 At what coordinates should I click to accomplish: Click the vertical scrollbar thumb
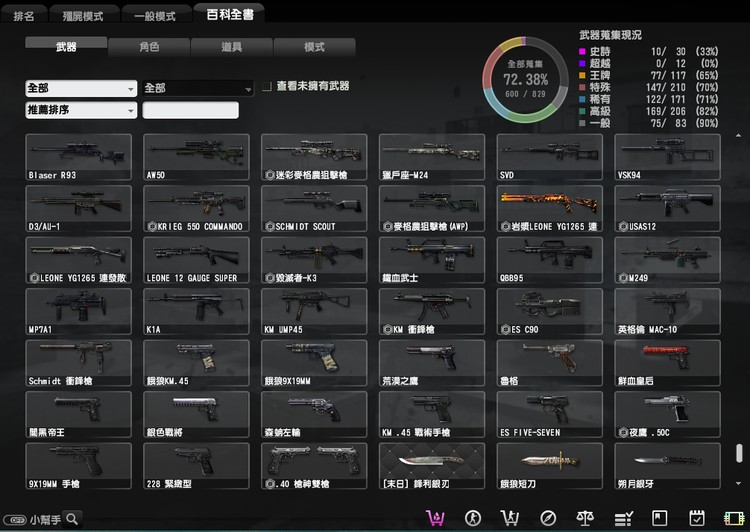click(739, 453)
